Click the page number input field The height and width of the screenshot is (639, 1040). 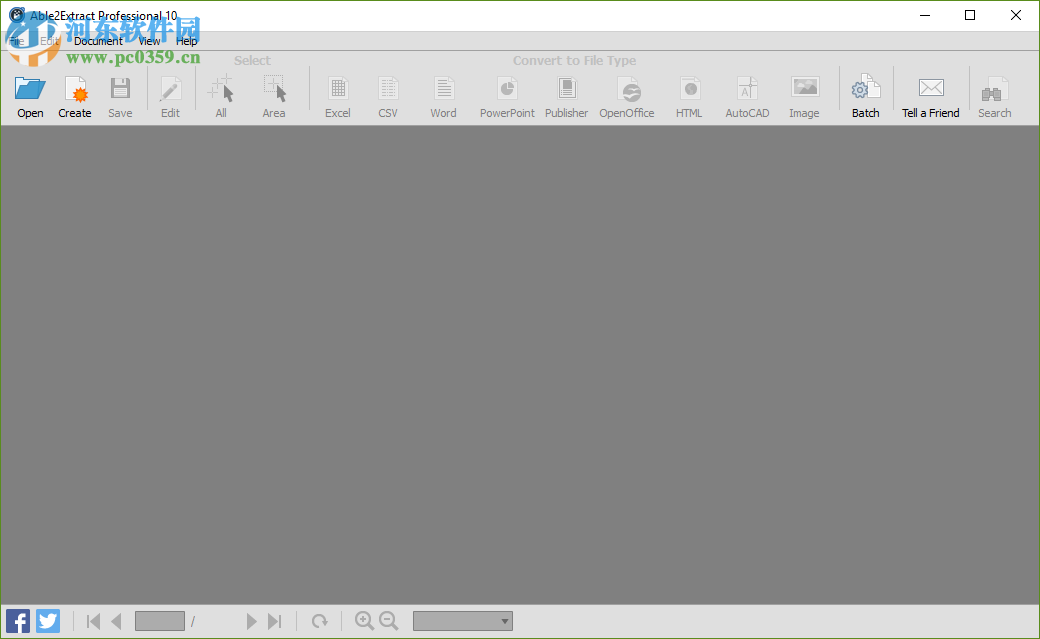coord(159,620)
